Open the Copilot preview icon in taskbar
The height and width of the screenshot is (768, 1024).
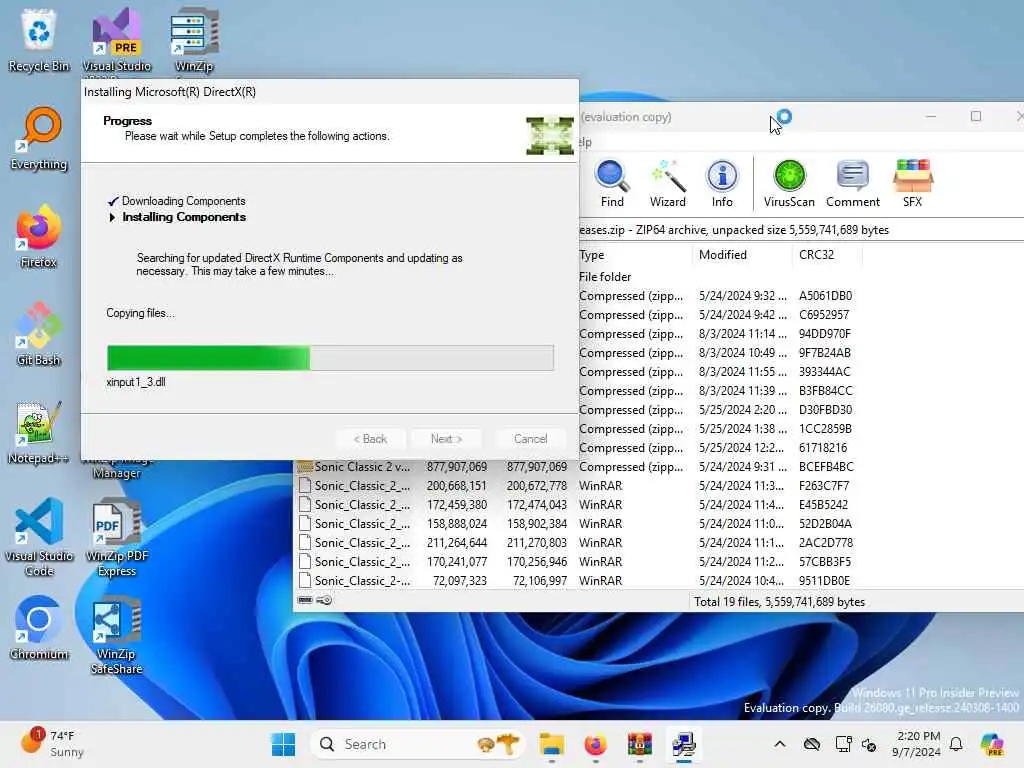pyautogui.click(x=991, y=744)
